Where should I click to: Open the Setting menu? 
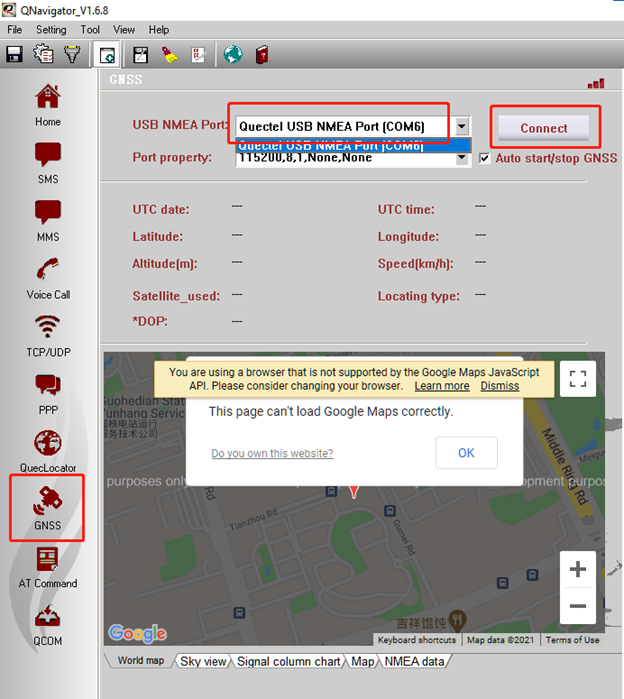click(x=51, y=30)
